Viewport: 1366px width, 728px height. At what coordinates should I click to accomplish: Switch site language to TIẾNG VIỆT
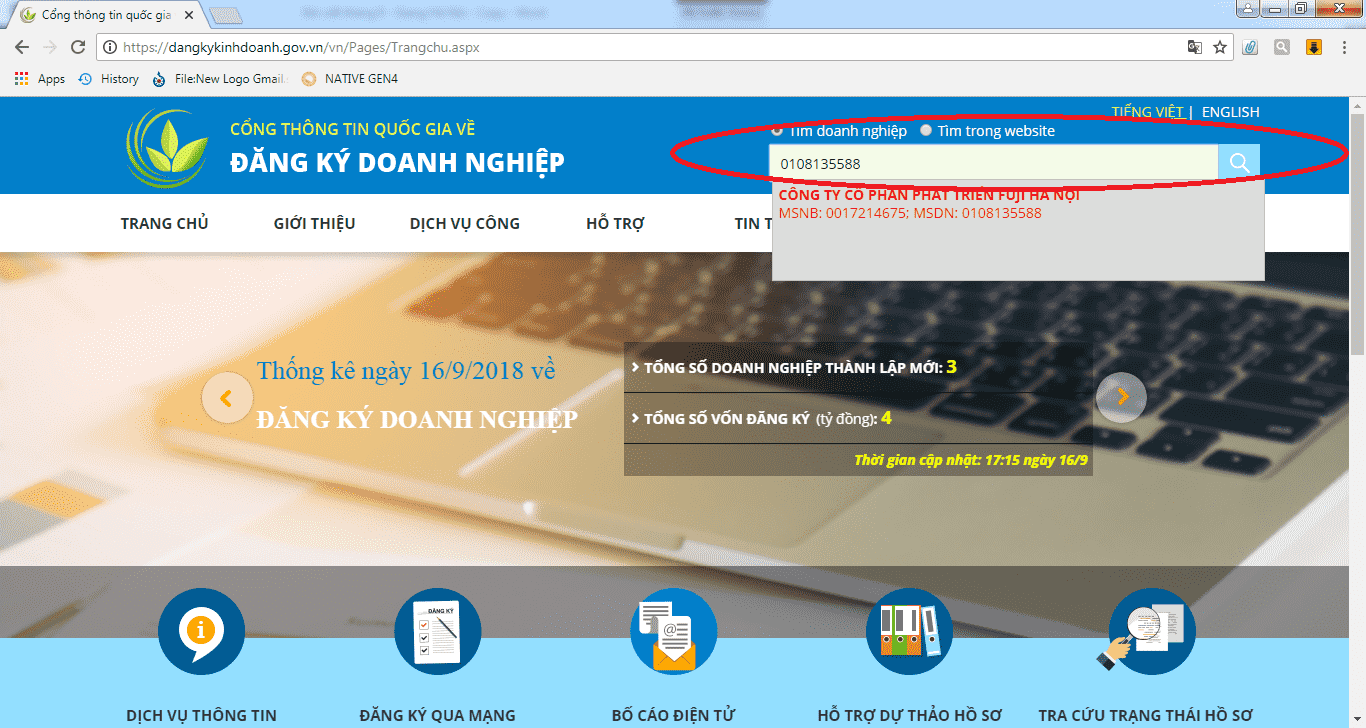(x=1147, y=112)
